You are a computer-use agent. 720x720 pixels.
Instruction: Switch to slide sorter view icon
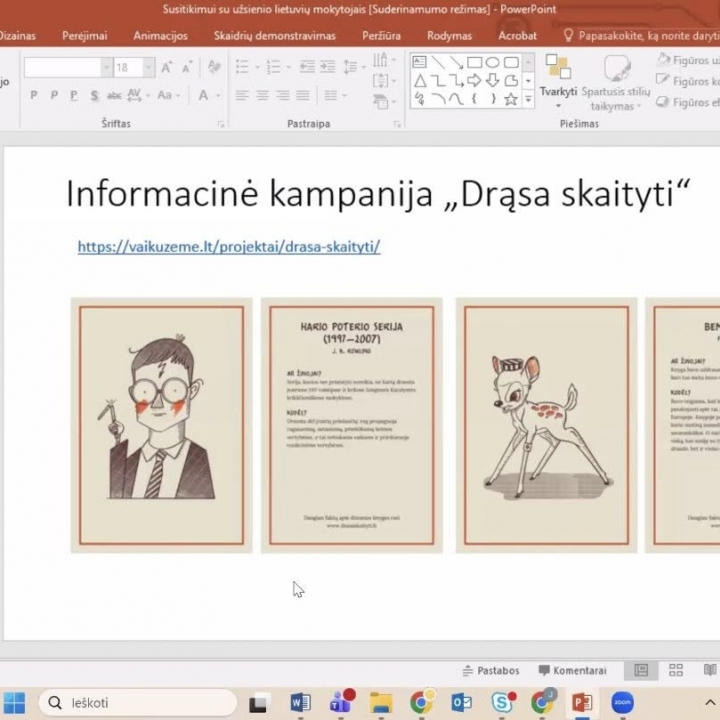click(x=676, y=670)
